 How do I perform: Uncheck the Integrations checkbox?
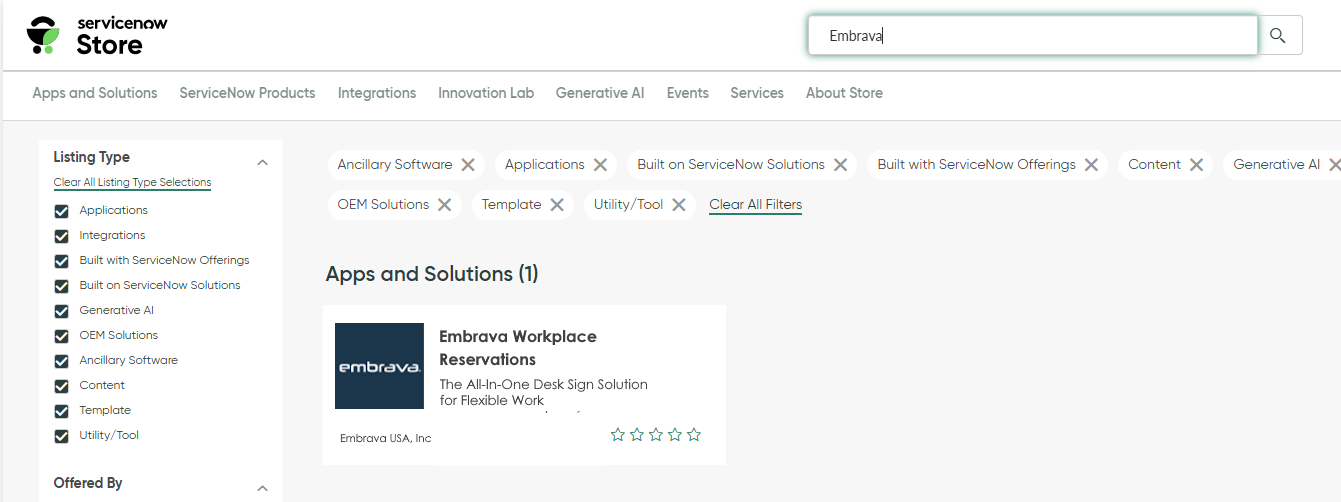pos(62,236)
